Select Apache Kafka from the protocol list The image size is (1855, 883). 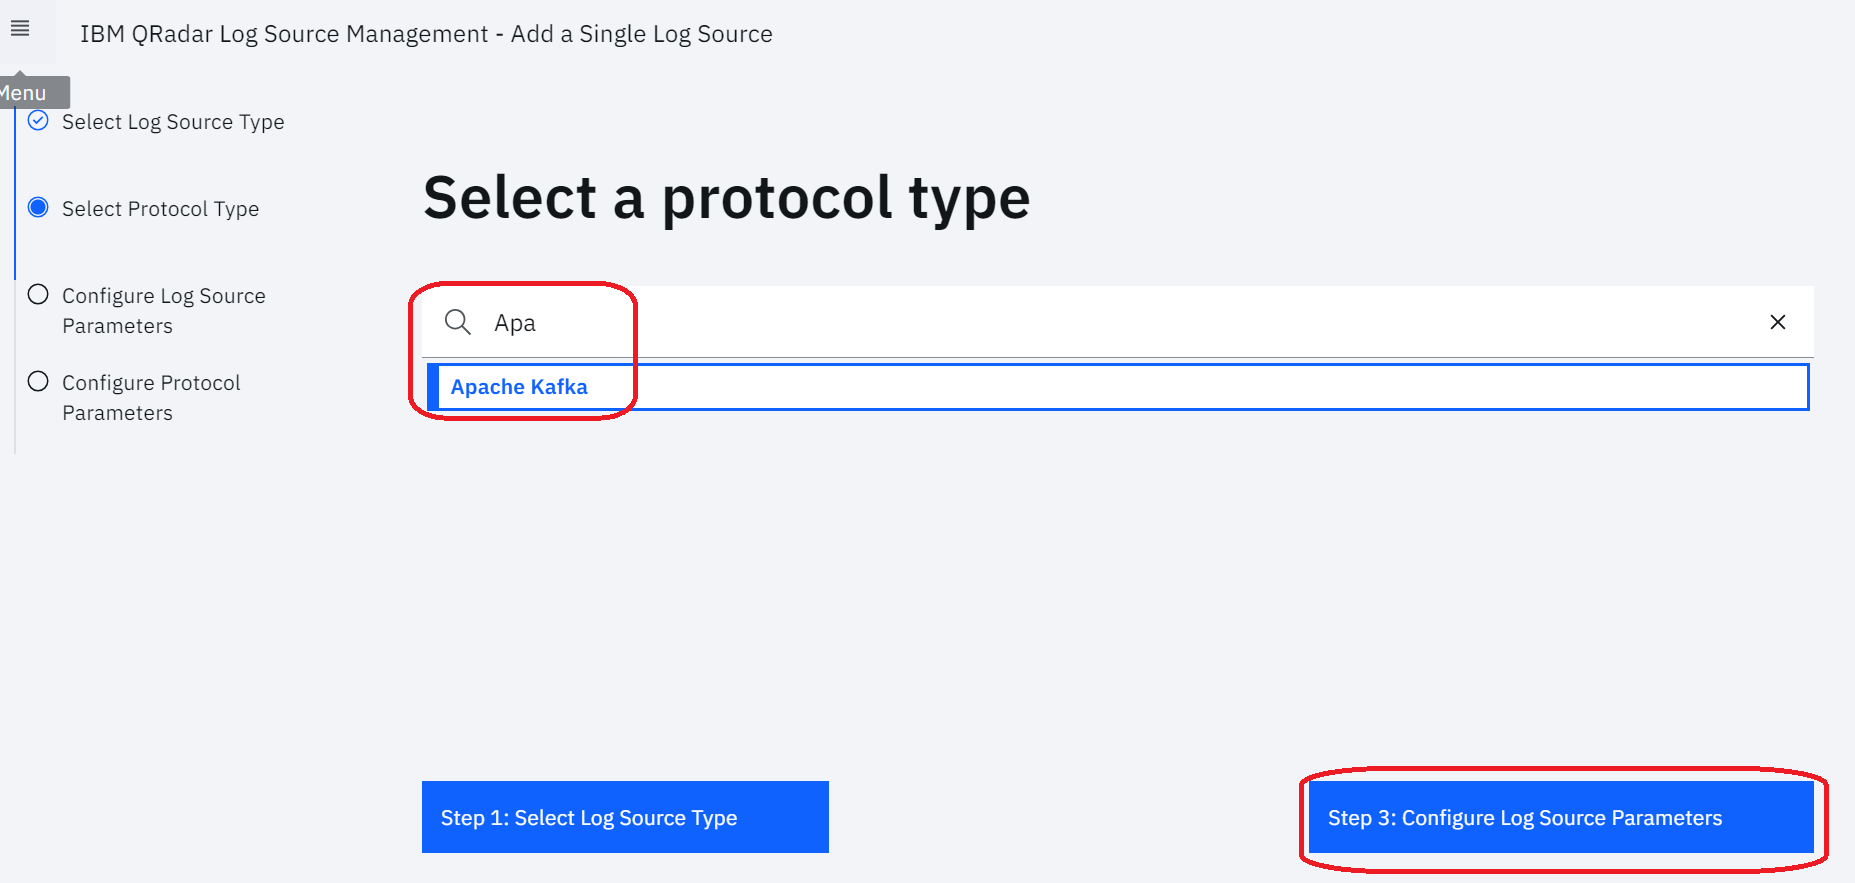(519, 387)
